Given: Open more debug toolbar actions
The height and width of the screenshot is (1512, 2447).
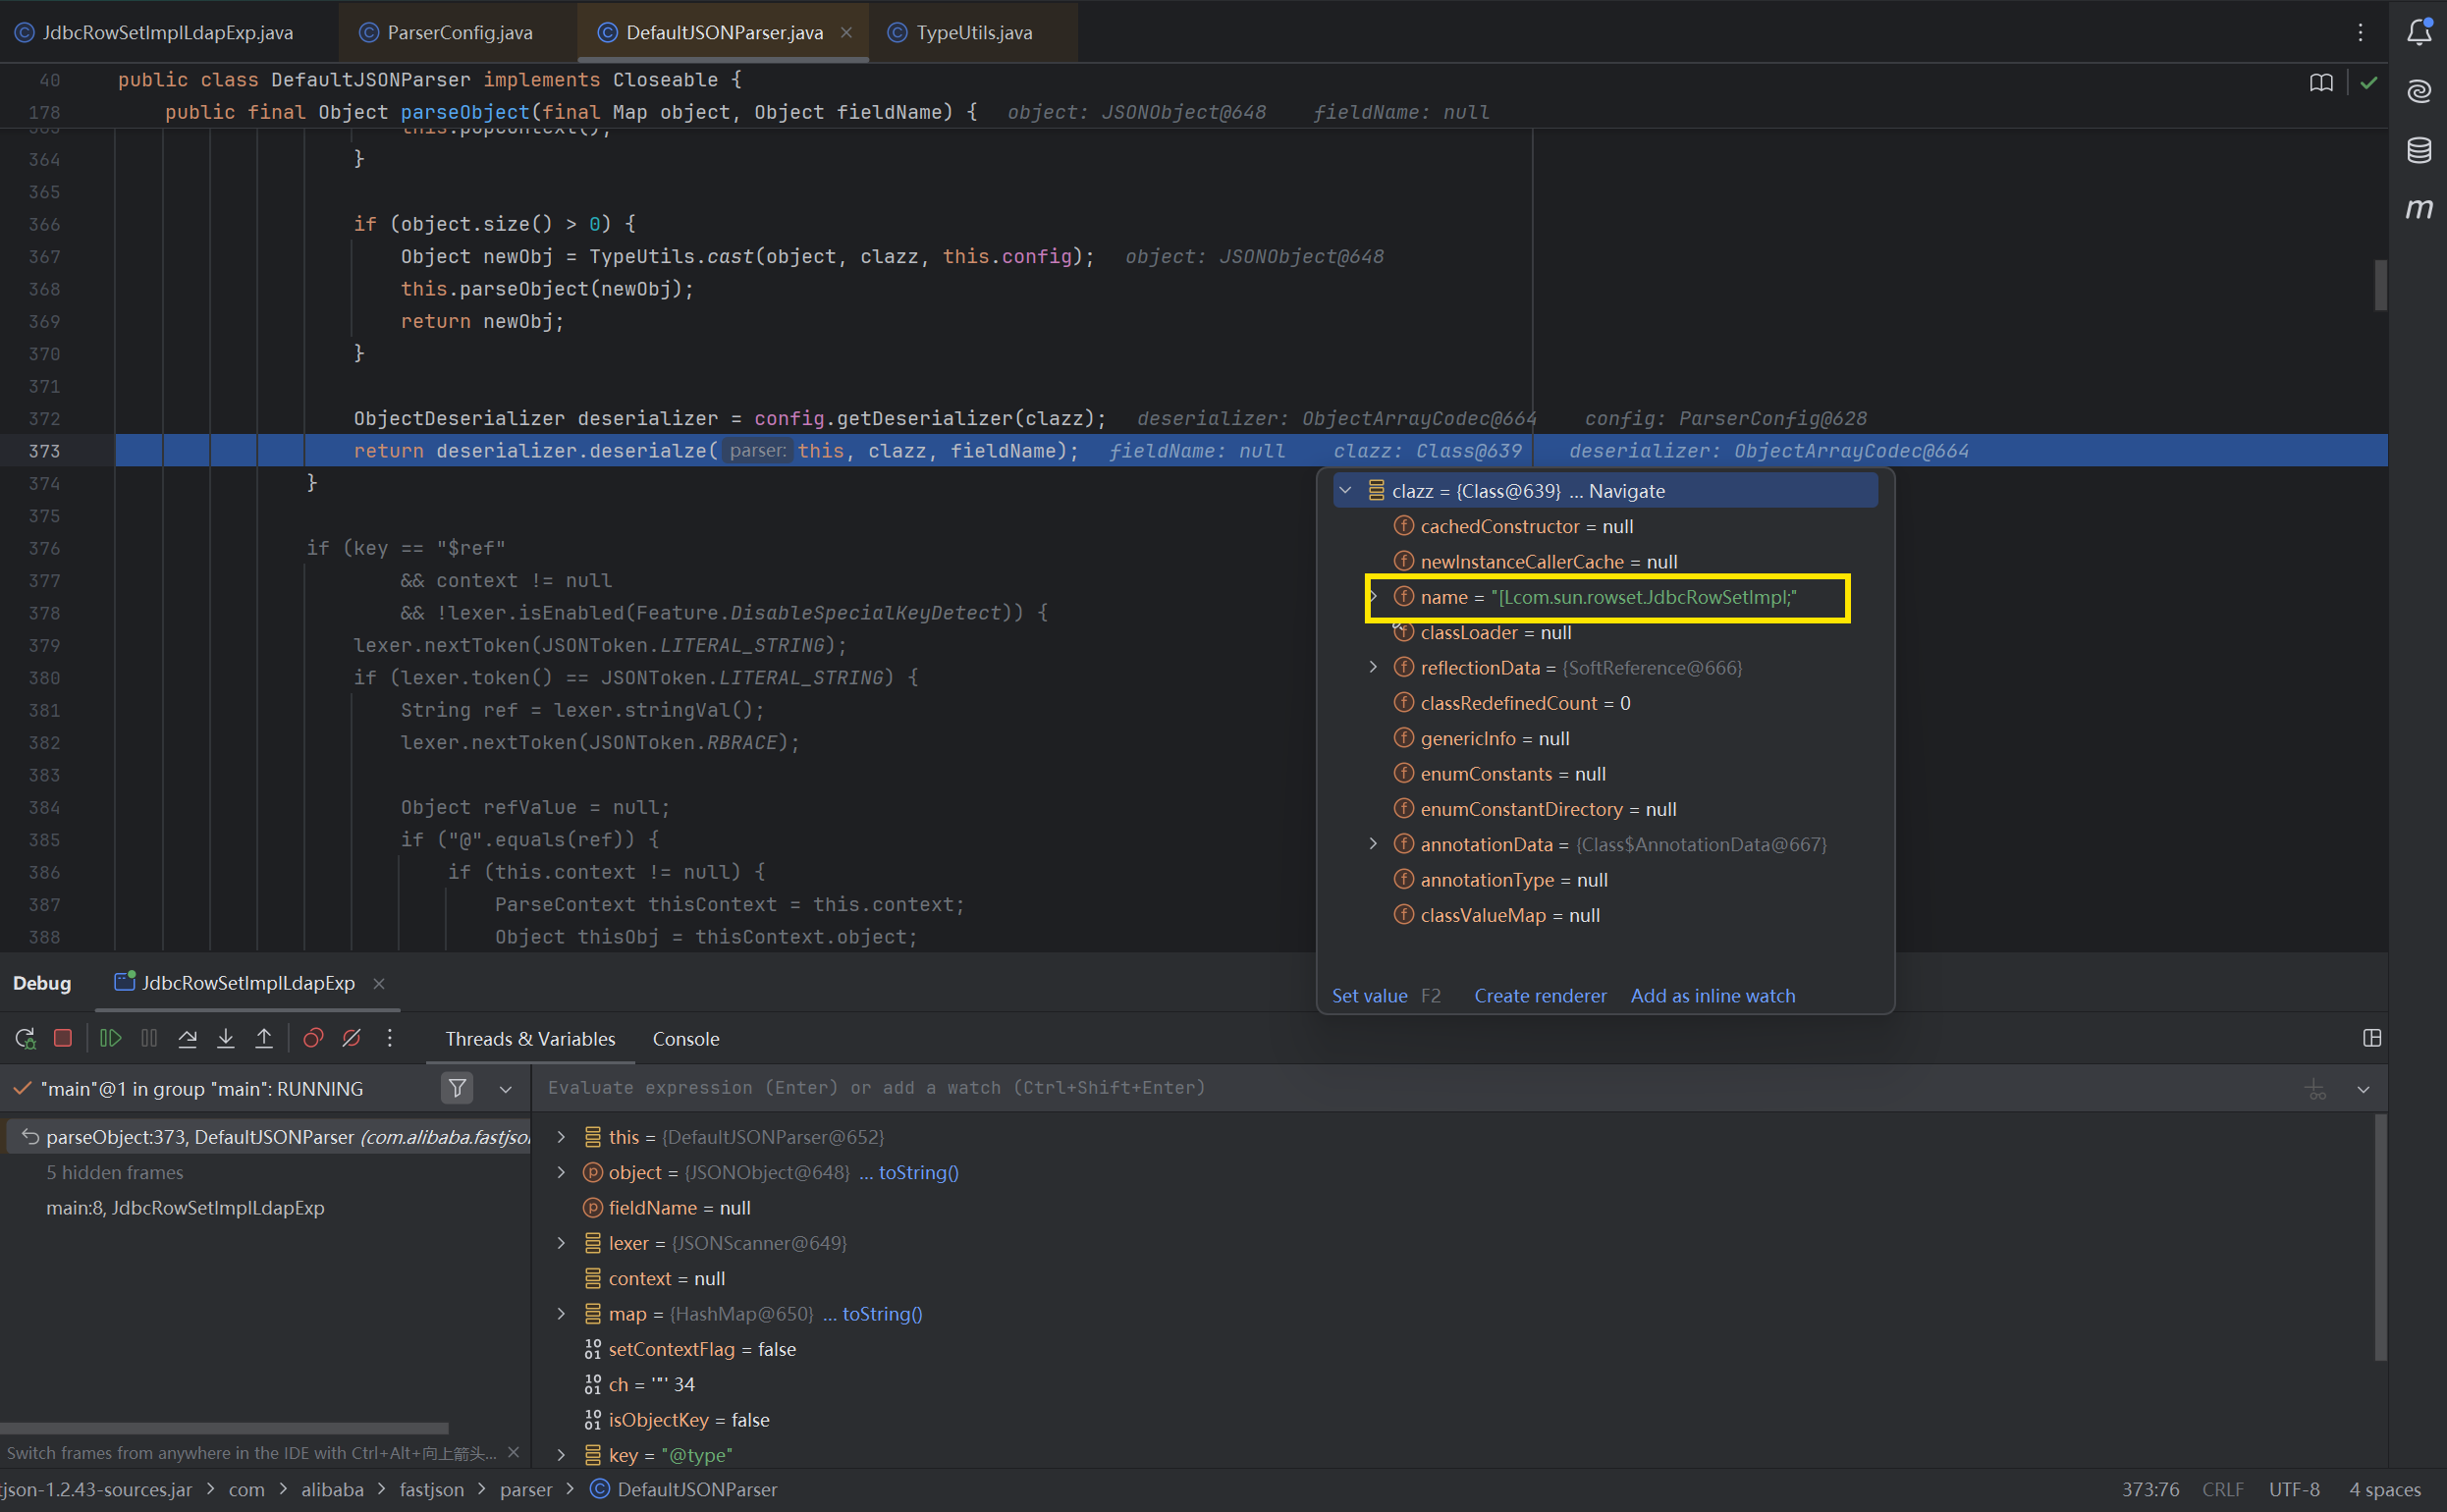Looking at the screenshot, I should (390, 1039).
